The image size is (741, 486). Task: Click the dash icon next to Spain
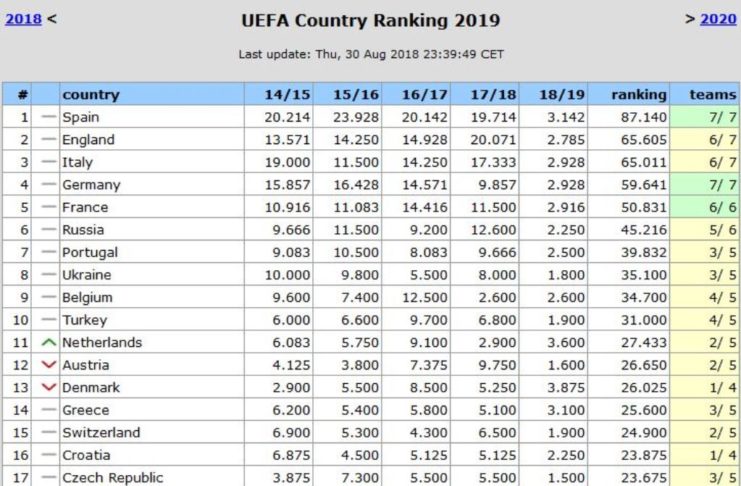pos(47,117)
